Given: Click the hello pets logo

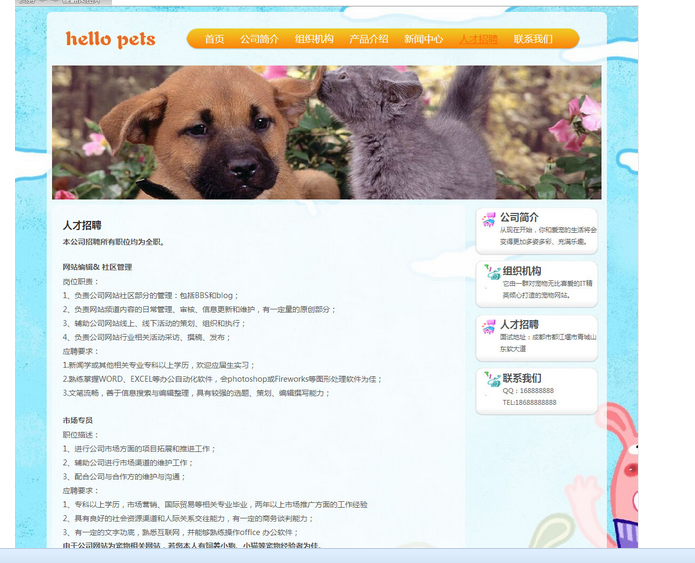Looking at the screenshot, I should pos(111,40).
